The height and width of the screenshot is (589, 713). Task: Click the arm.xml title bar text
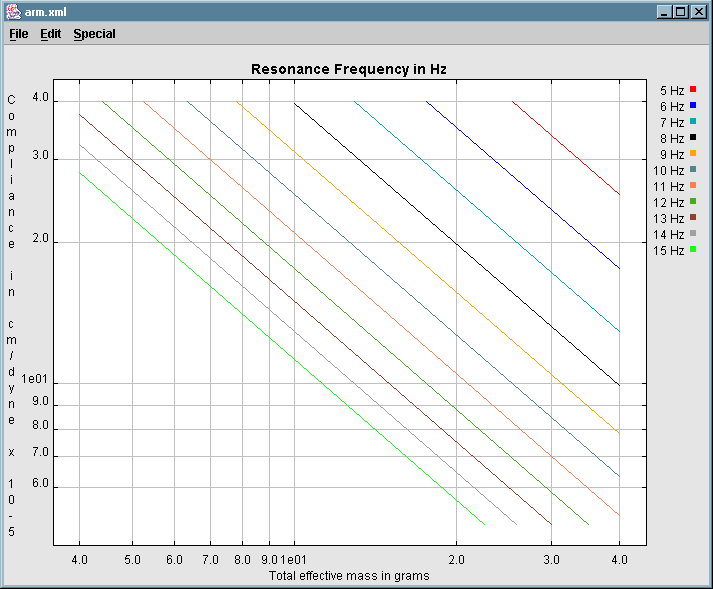[45, 12]
